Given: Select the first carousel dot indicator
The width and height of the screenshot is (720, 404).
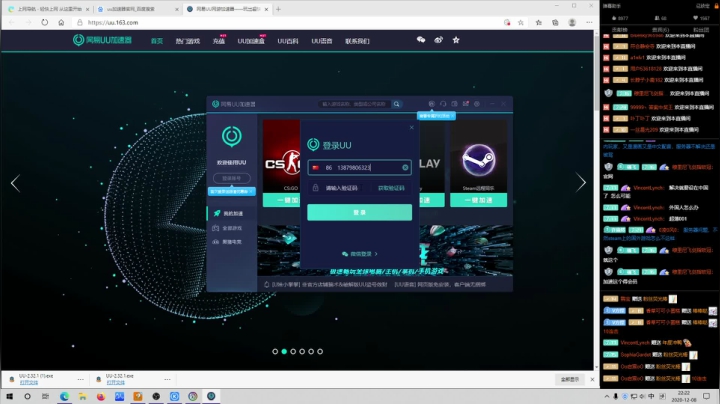Looking at the screenshot, I should [275, 351].
